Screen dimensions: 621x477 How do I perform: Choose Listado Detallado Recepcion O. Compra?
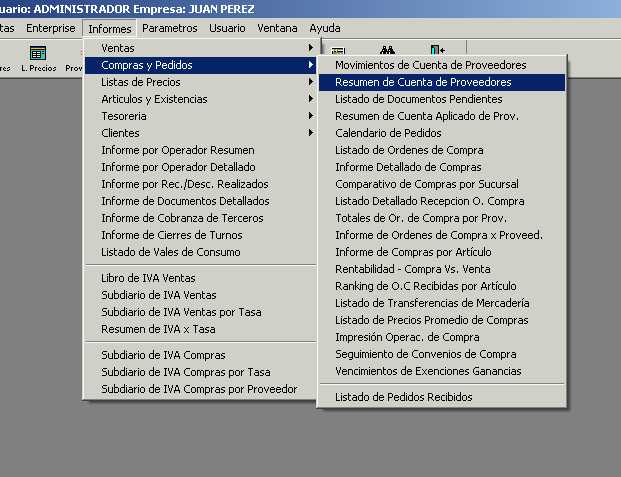tap(442, 201)
